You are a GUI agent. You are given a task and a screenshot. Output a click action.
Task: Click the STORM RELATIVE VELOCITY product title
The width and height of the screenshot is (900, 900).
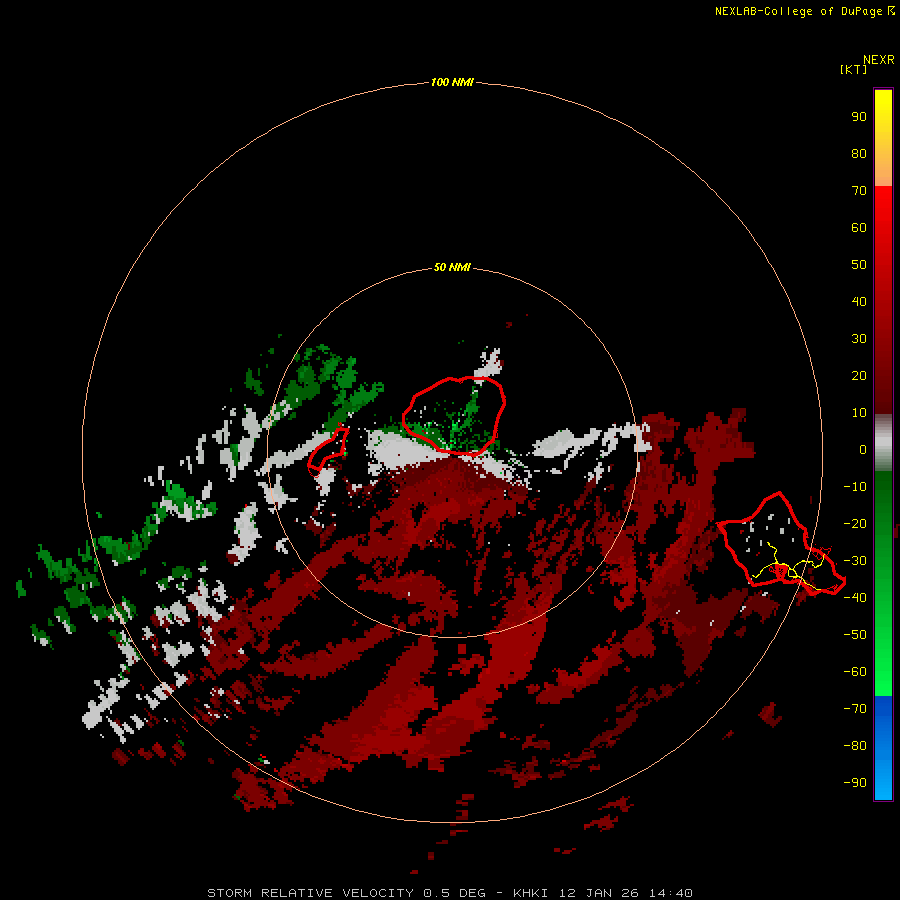pos(310,893)
